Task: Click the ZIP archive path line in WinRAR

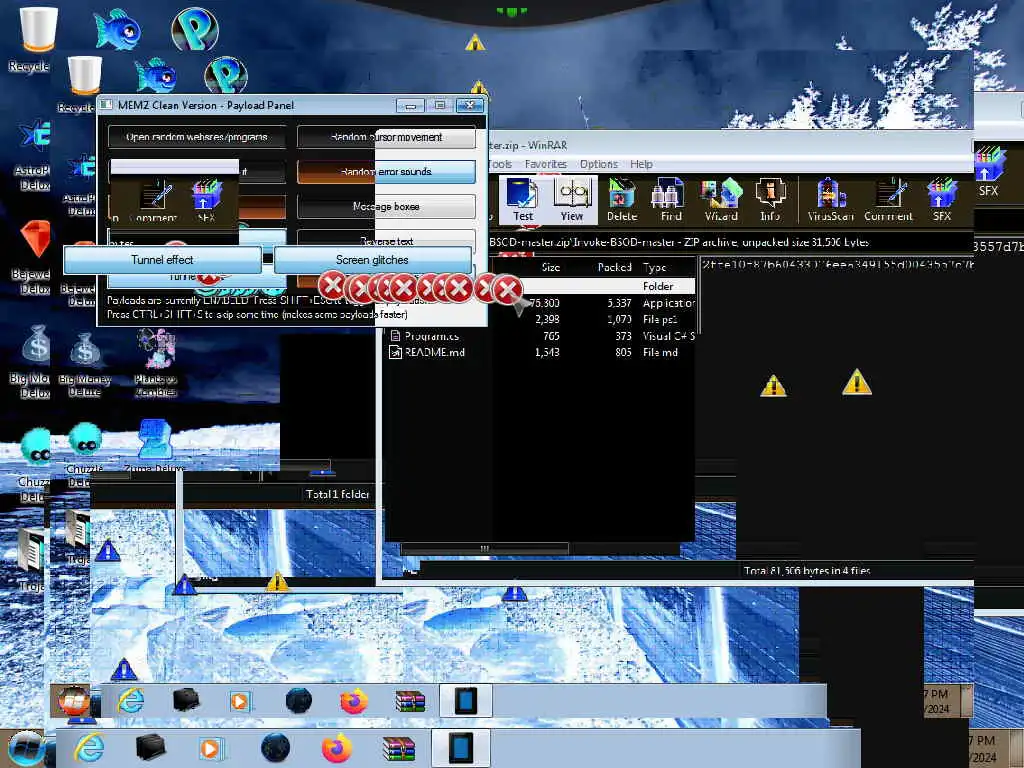Action: tap(679, 242)
